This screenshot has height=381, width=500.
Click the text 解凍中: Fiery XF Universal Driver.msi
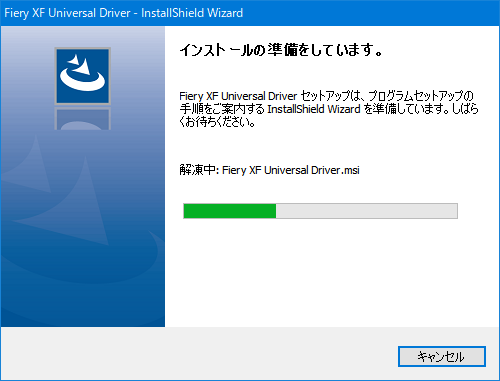click(x=269, y=170)
